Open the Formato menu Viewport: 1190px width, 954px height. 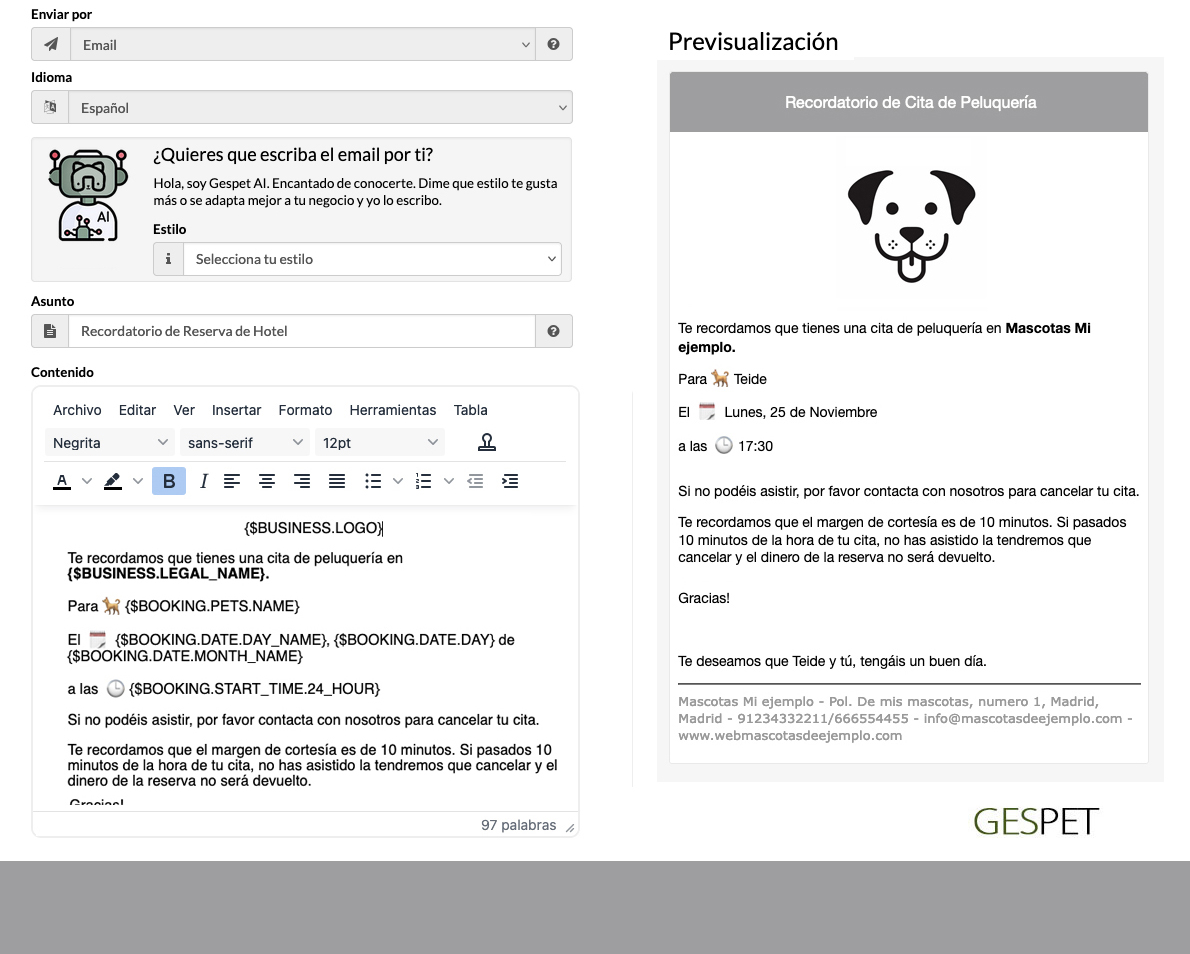pos(305,410)
